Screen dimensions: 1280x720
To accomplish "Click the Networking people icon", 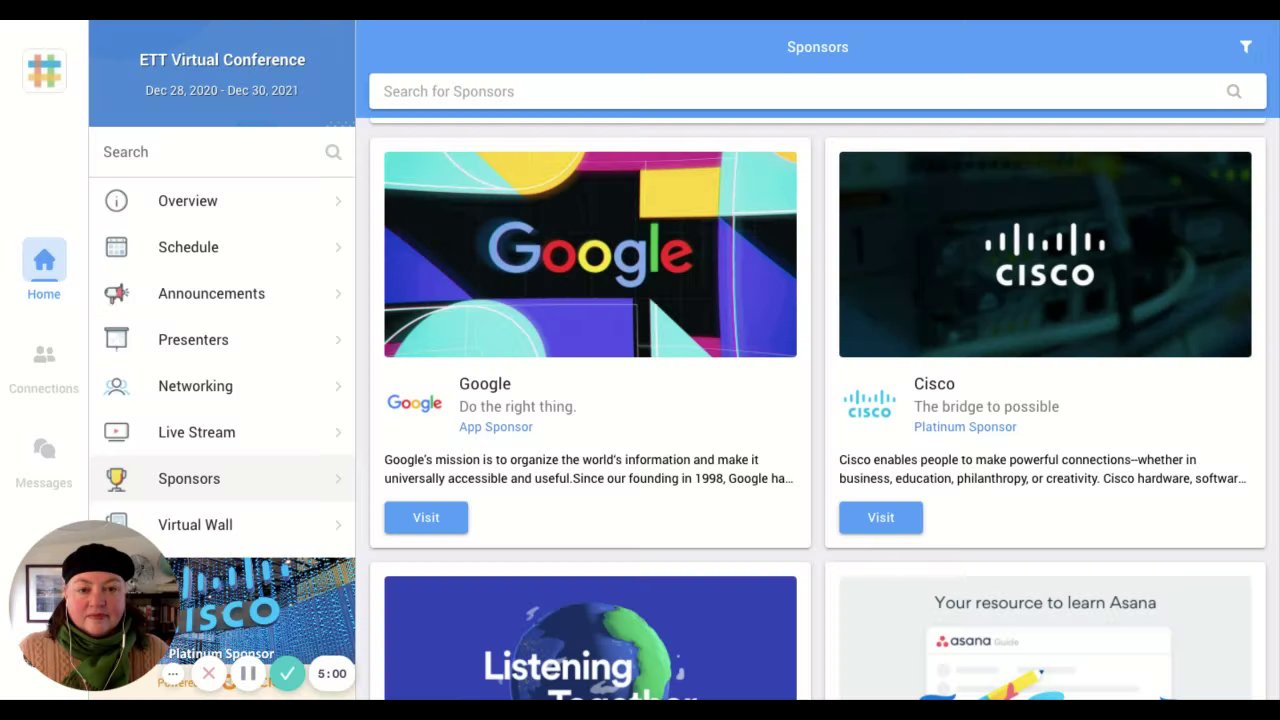I will (117, 386).
